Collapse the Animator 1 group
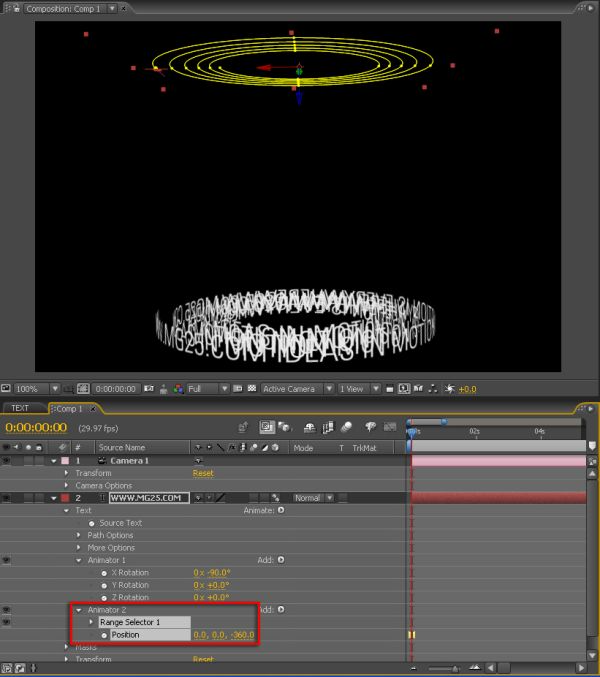 tap(79, 560)
